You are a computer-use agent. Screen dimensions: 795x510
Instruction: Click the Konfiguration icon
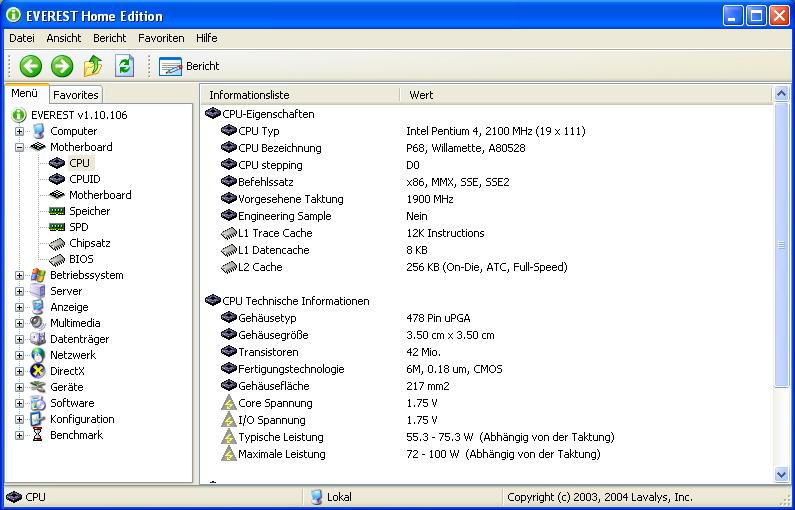38,419
